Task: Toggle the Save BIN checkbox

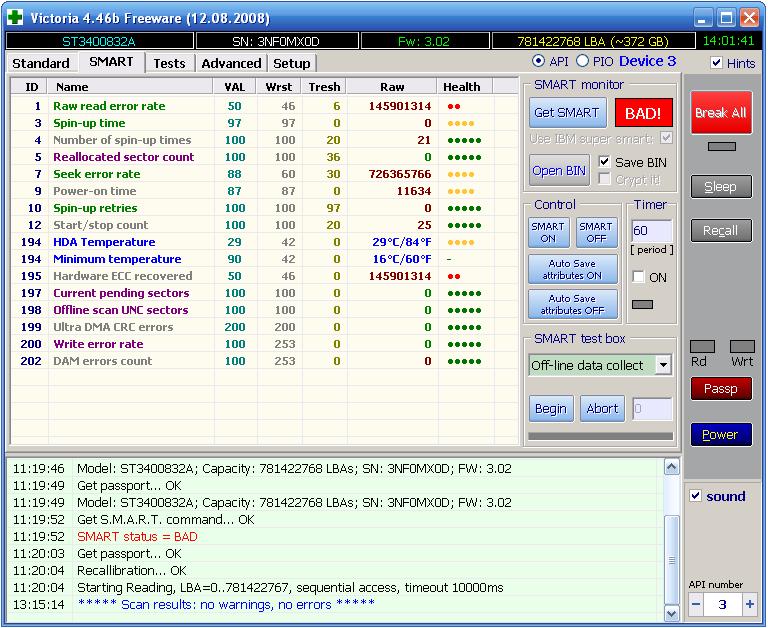Action: (604, 162)
